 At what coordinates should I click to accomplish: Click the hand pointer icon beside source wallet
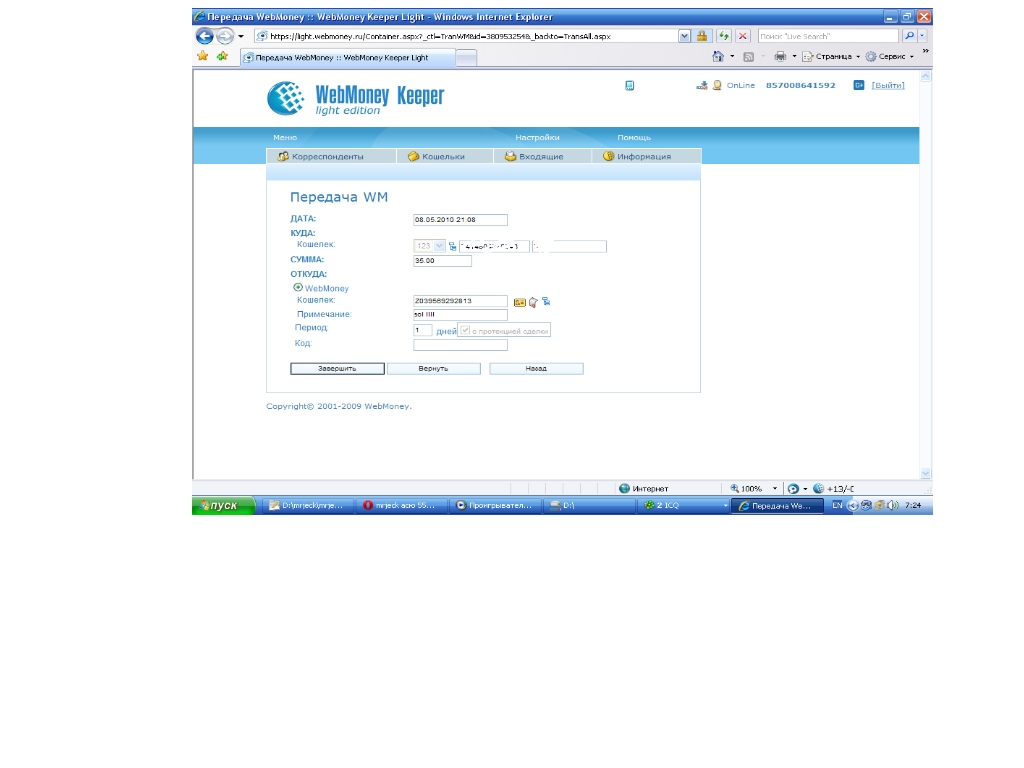click(x=534, y=302)
